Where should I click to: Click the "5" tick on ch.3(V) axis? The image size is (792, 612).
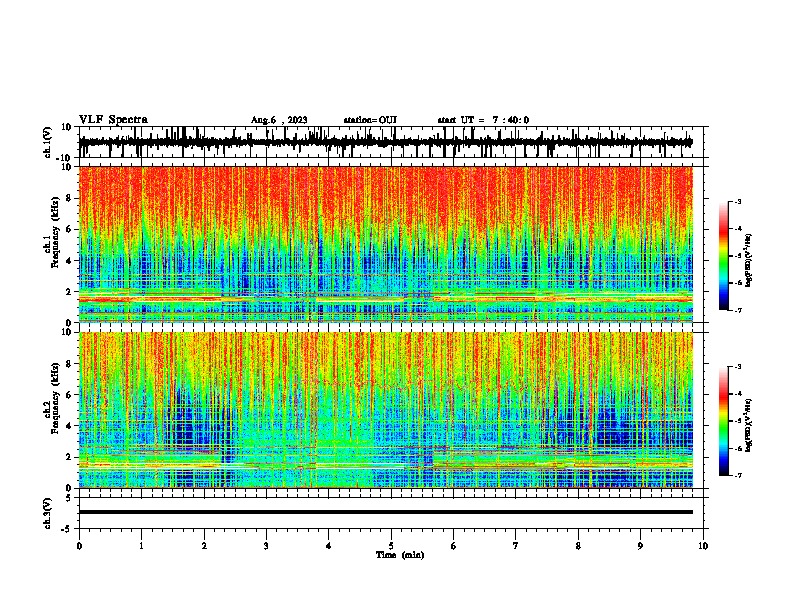pyautogui.click(x=69, y=498)
